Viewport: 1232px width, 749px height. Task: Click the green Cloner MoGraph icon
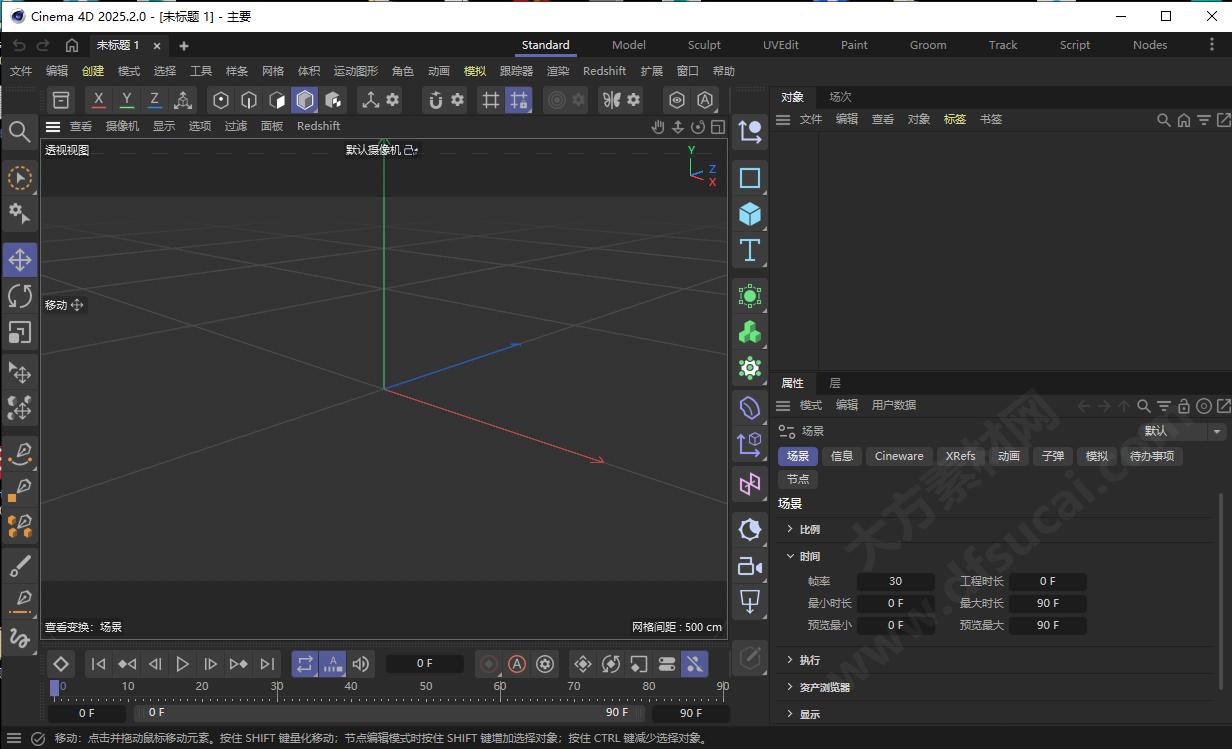tap(749, 332)
